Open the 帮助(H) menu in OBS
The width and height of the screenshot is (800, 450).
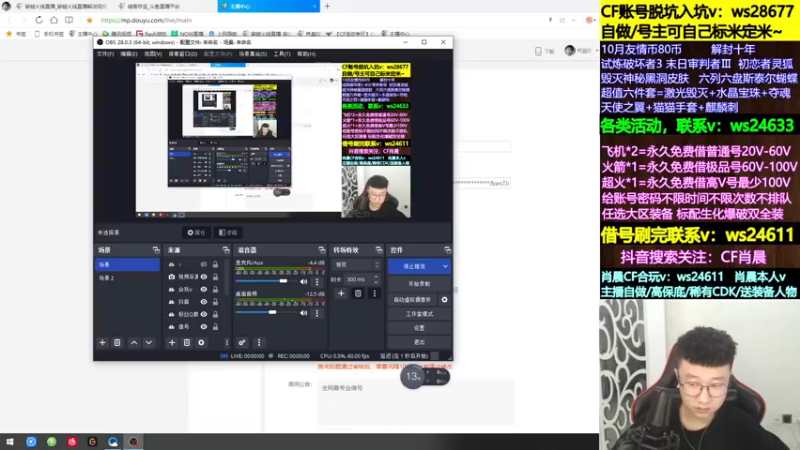pyautogui.click(x=306, y=54)
